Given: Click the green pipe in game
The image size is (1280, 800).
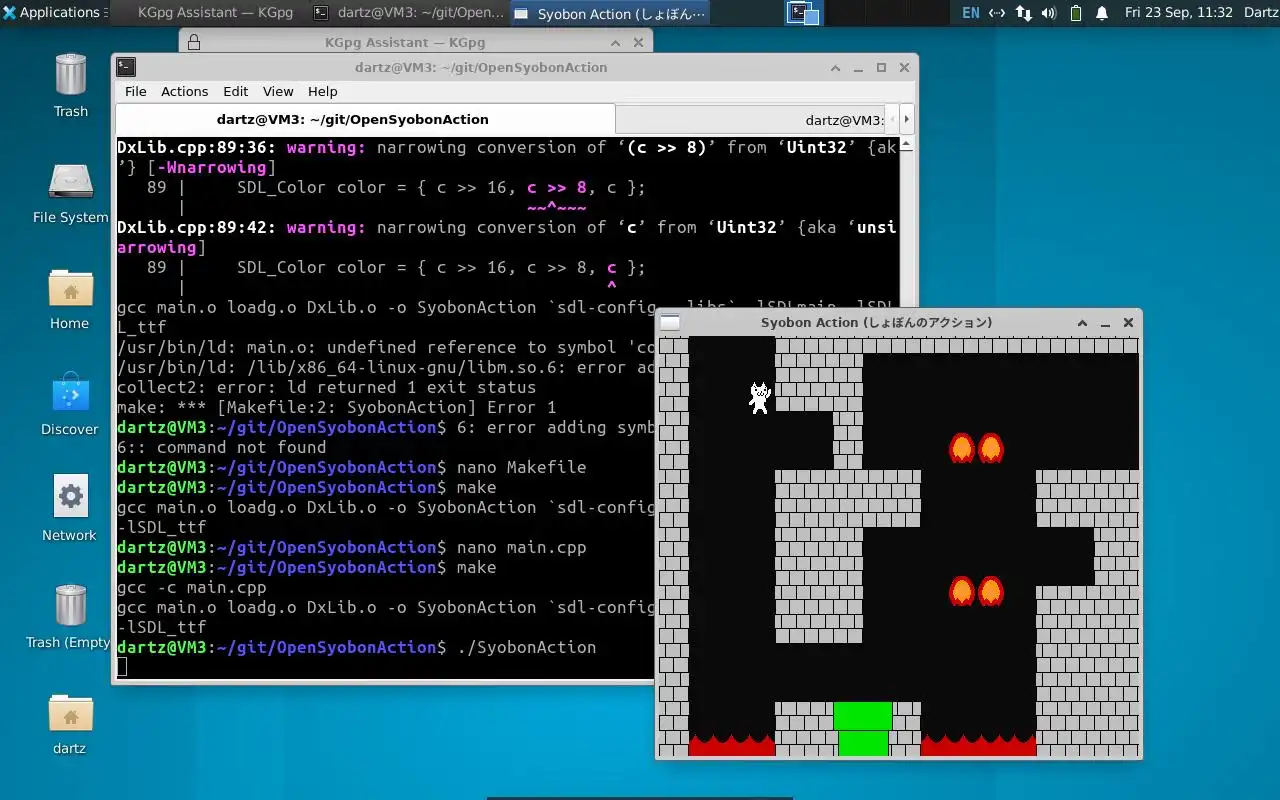Looking at the screenshot, I should pos(862,729).
